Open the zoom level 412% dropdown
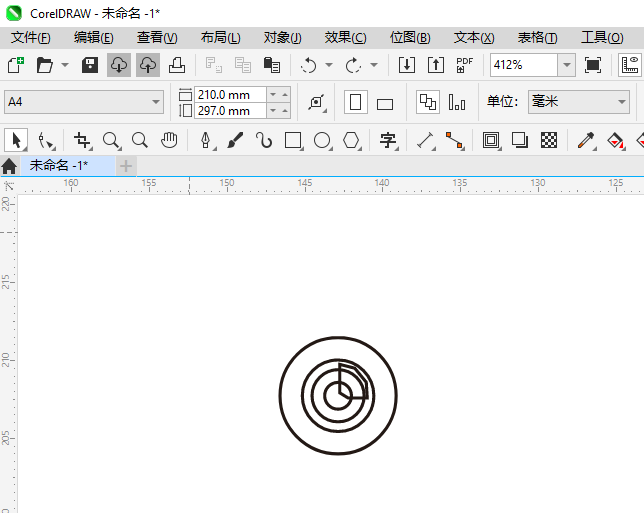 [566, 65]
